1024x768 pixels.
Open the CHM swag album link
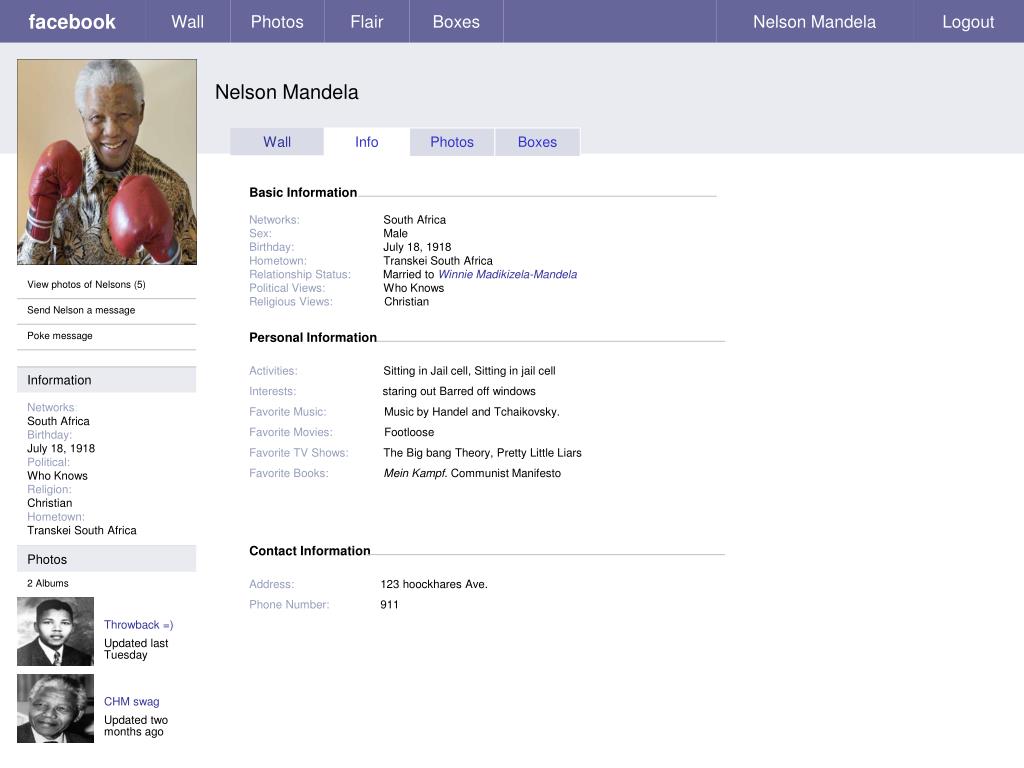click(x=131, y=701)
